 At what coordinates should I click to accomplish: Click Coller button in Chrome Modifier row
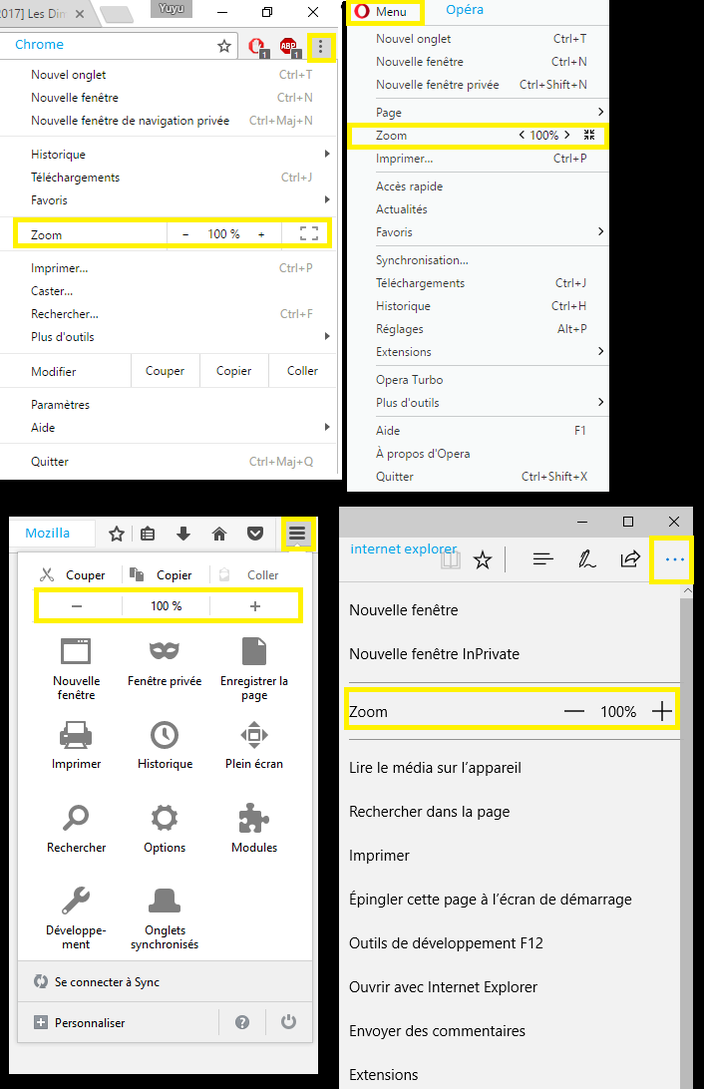coord(302,371)
